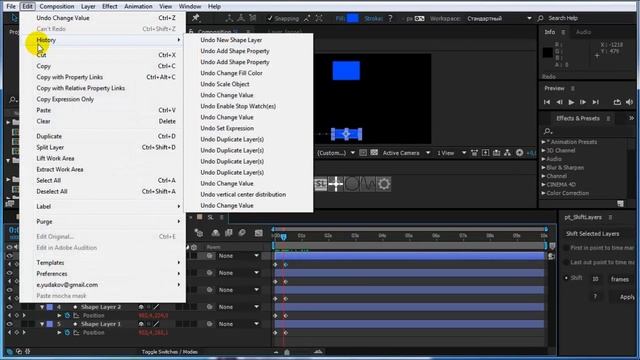Click the flowchart icon in viewer footer
This screenshot has width=640, height=360.
point(507,153)
